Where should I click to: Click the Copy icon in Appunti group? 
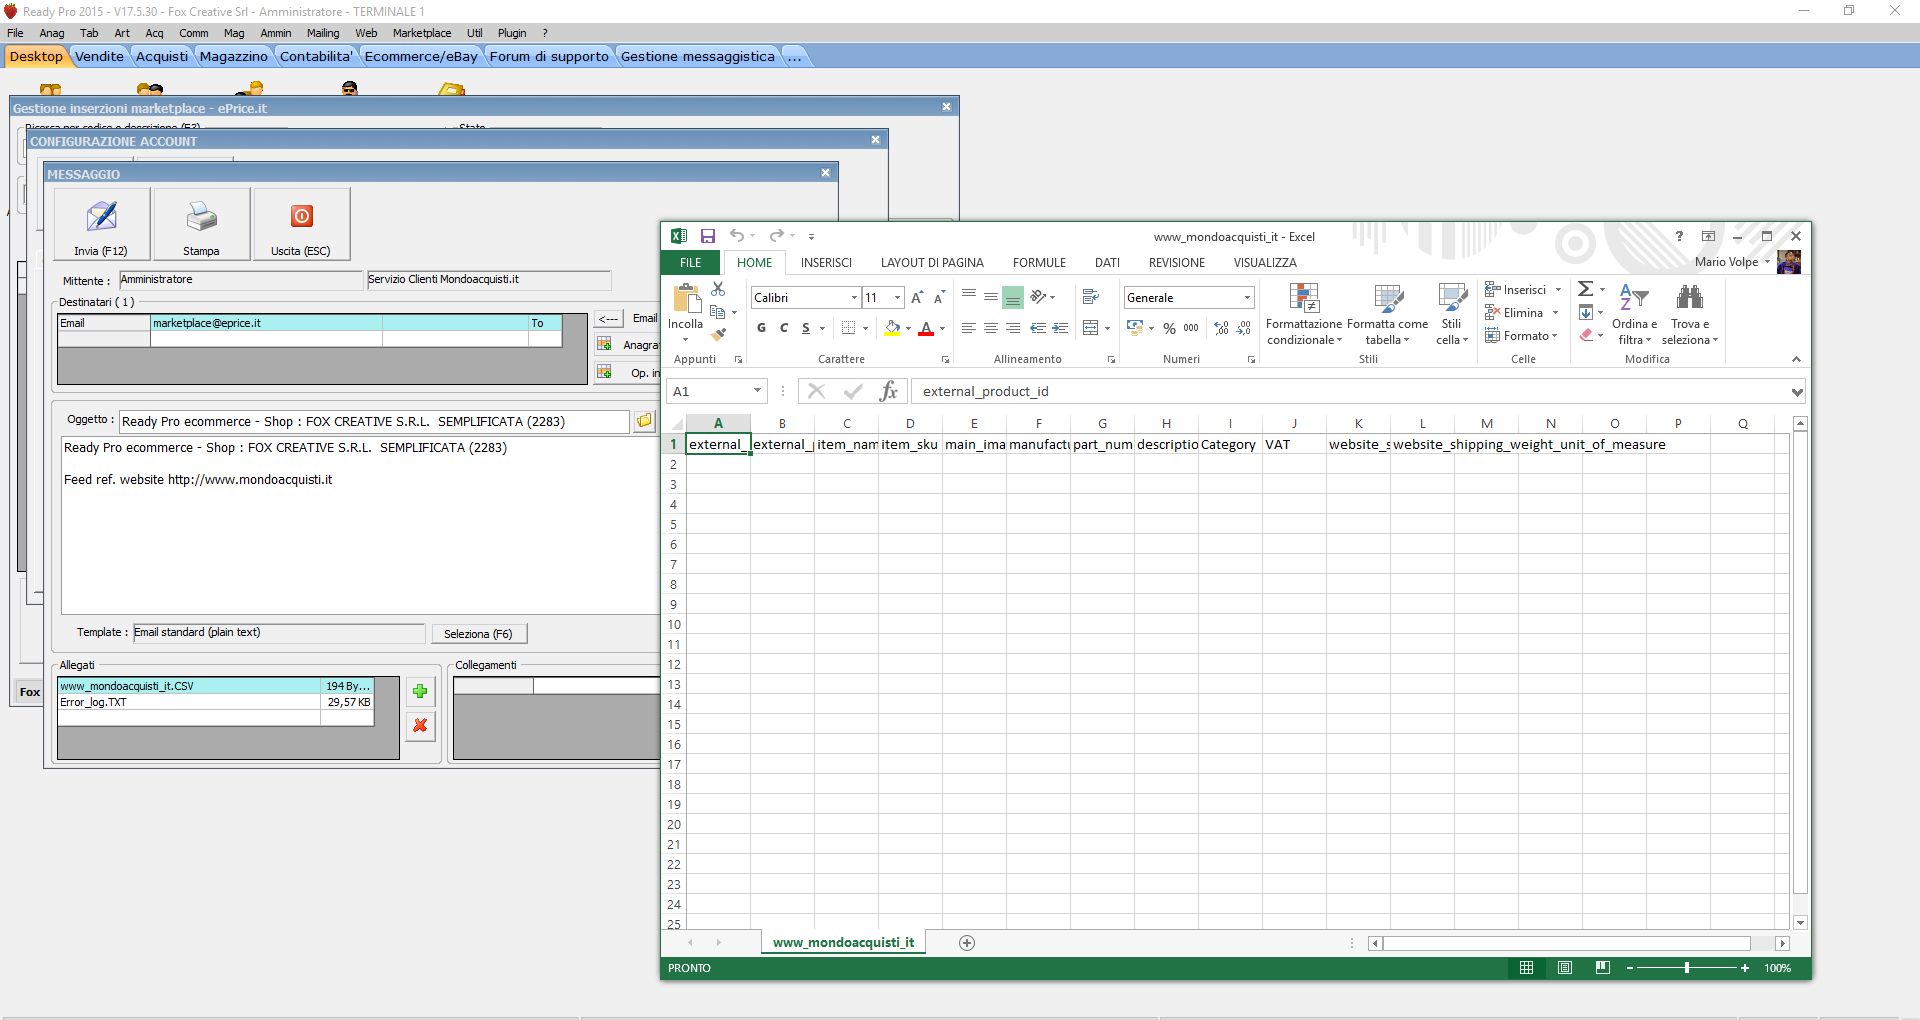(x=718, y=312)
